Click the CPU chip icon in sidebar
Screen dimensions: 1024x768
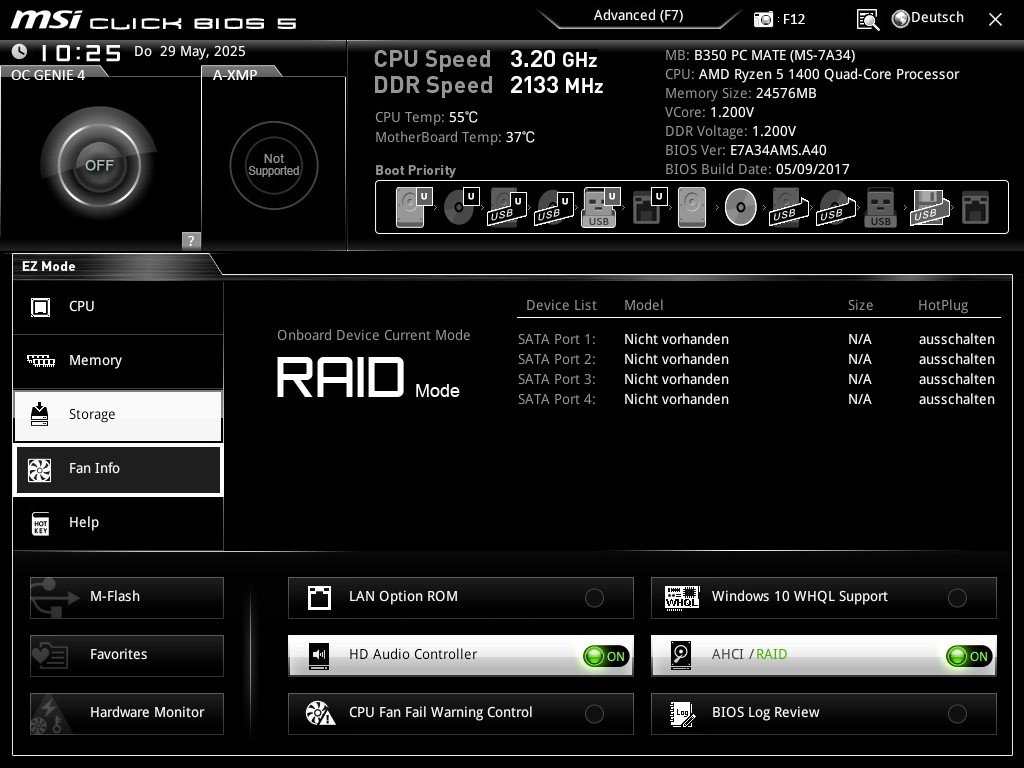click(40, 306)
